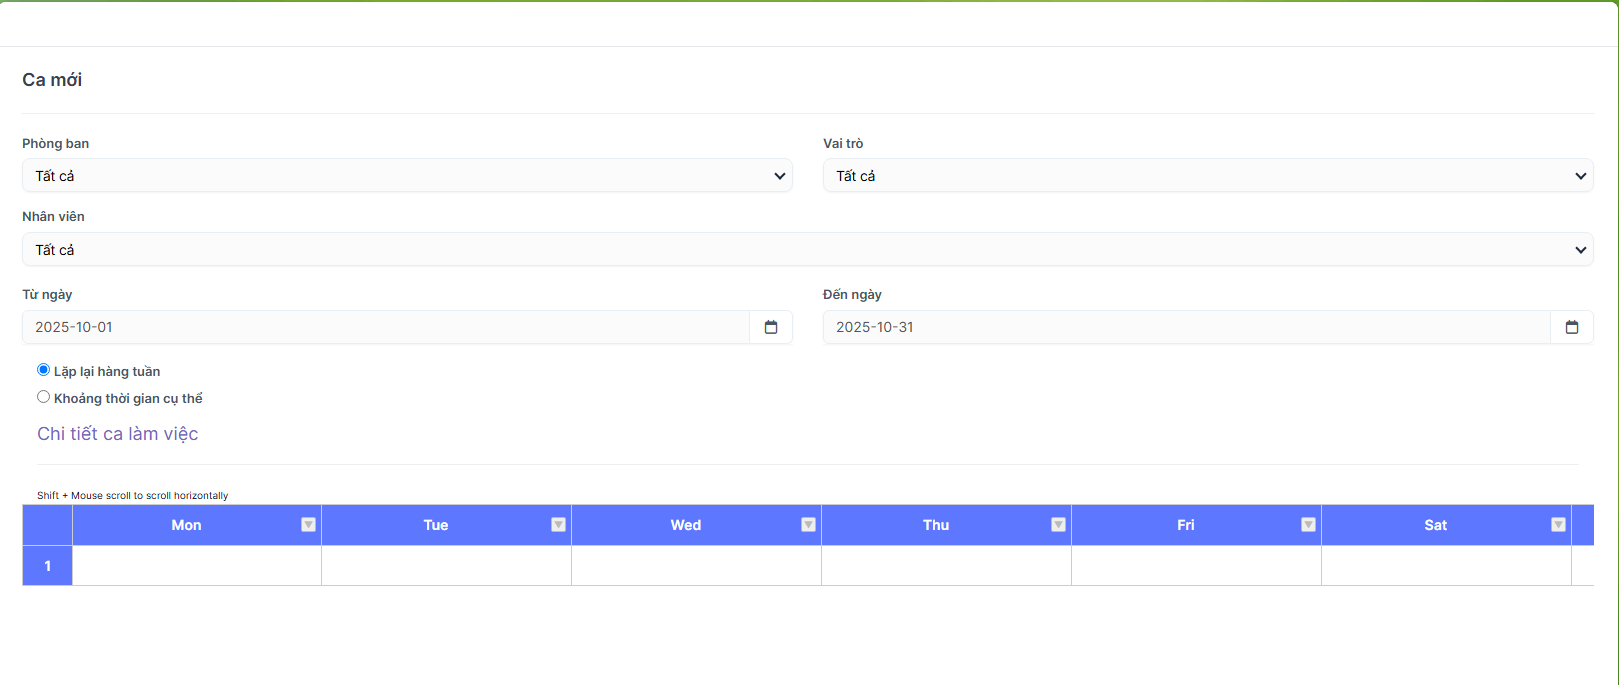This screenshot has width=1619, height=685.
Task: Click the Fri column filter arrow icon
Action: (x=1308, y=525)
